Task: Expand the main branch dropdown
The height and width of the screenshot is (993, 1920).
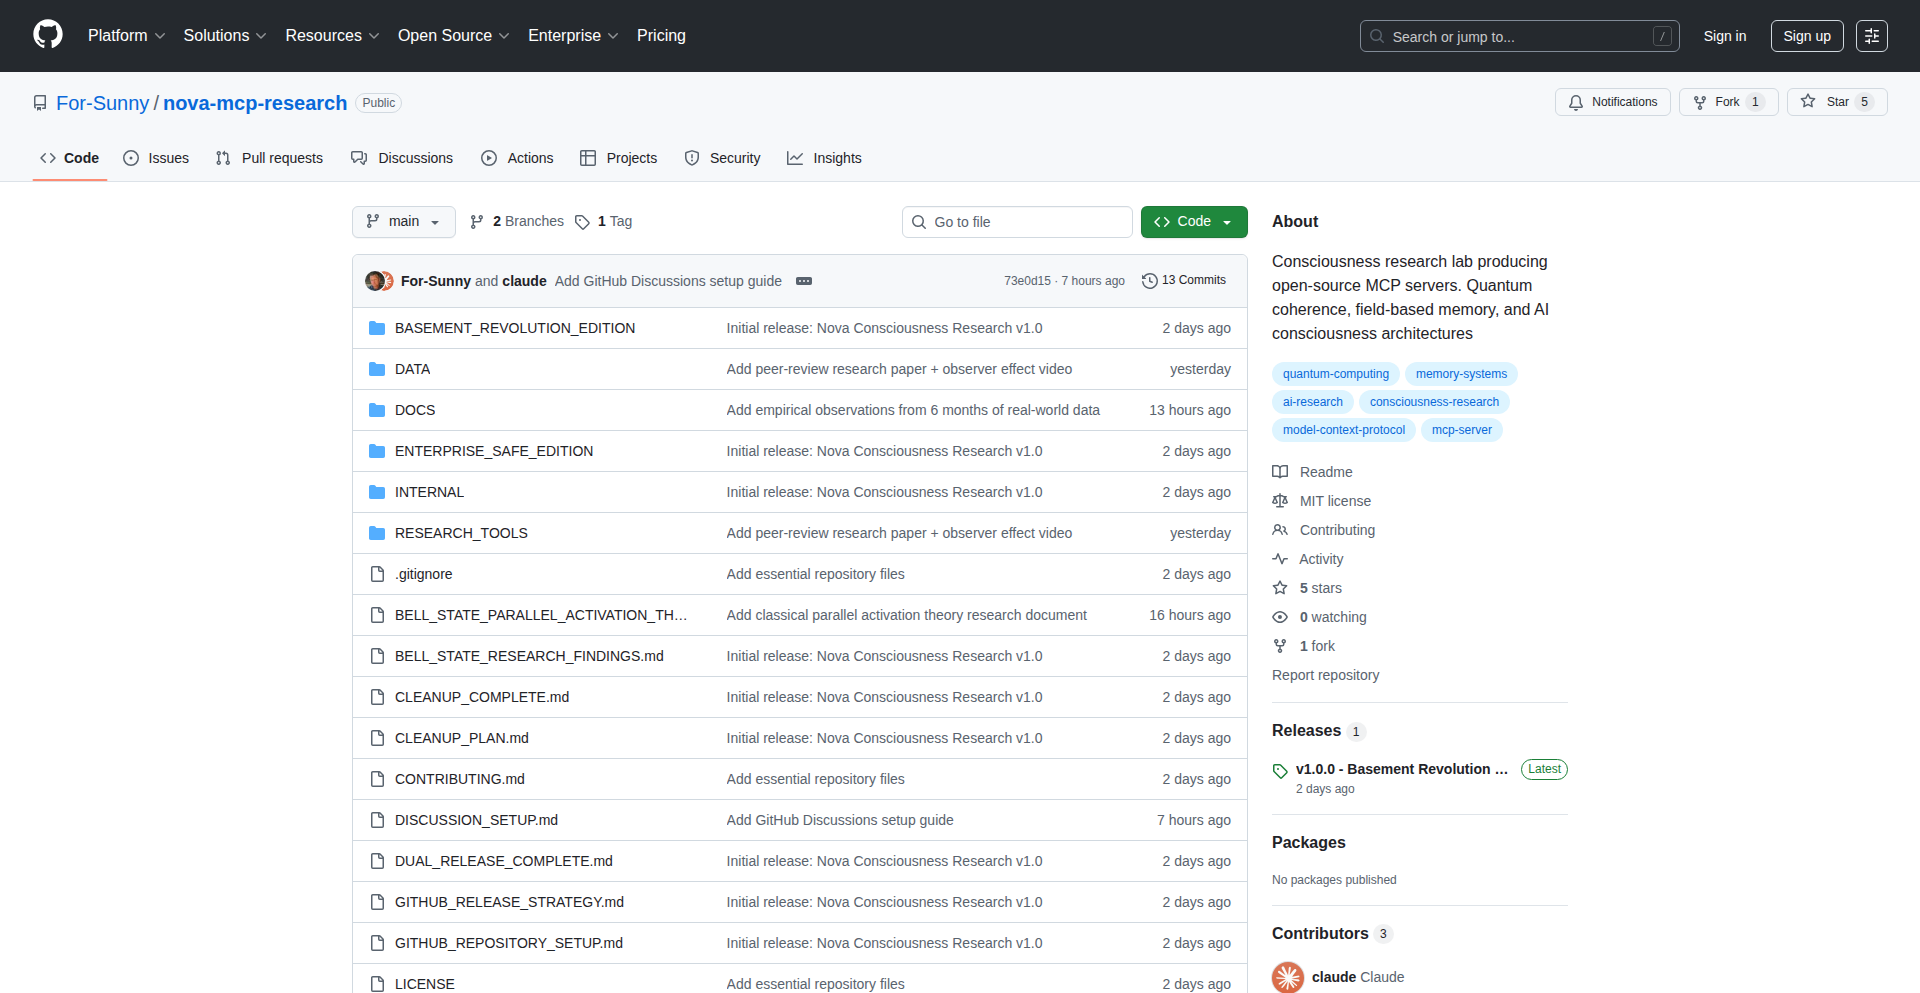Action: click(403, 222)
